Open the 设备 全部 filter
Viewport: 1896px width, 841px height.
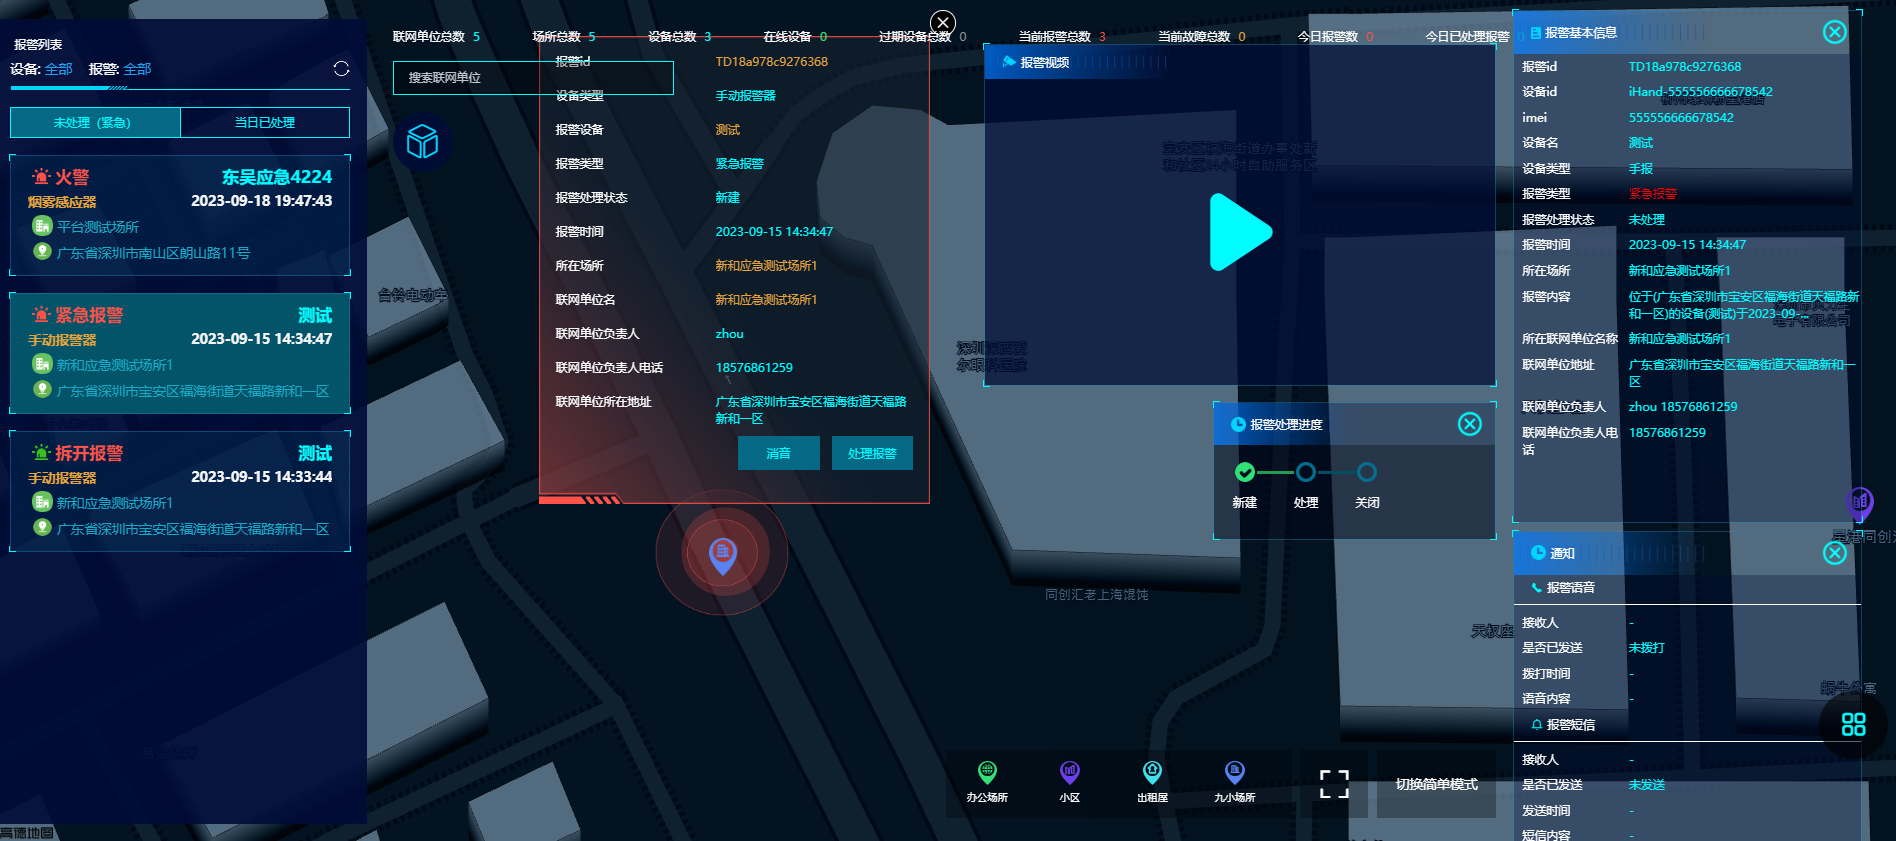(58, 69)
